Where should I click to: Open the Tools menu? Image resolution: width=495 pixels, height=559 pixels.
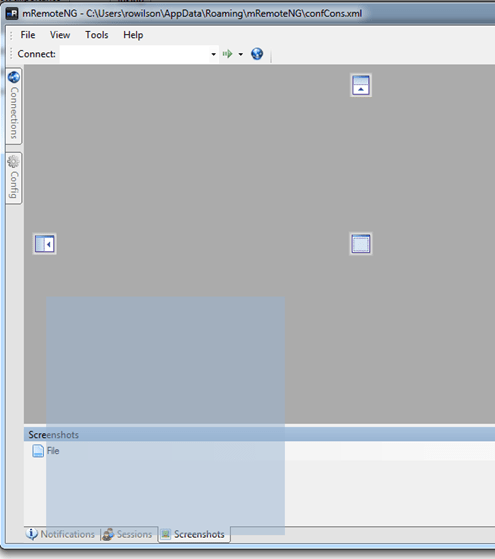97,35
